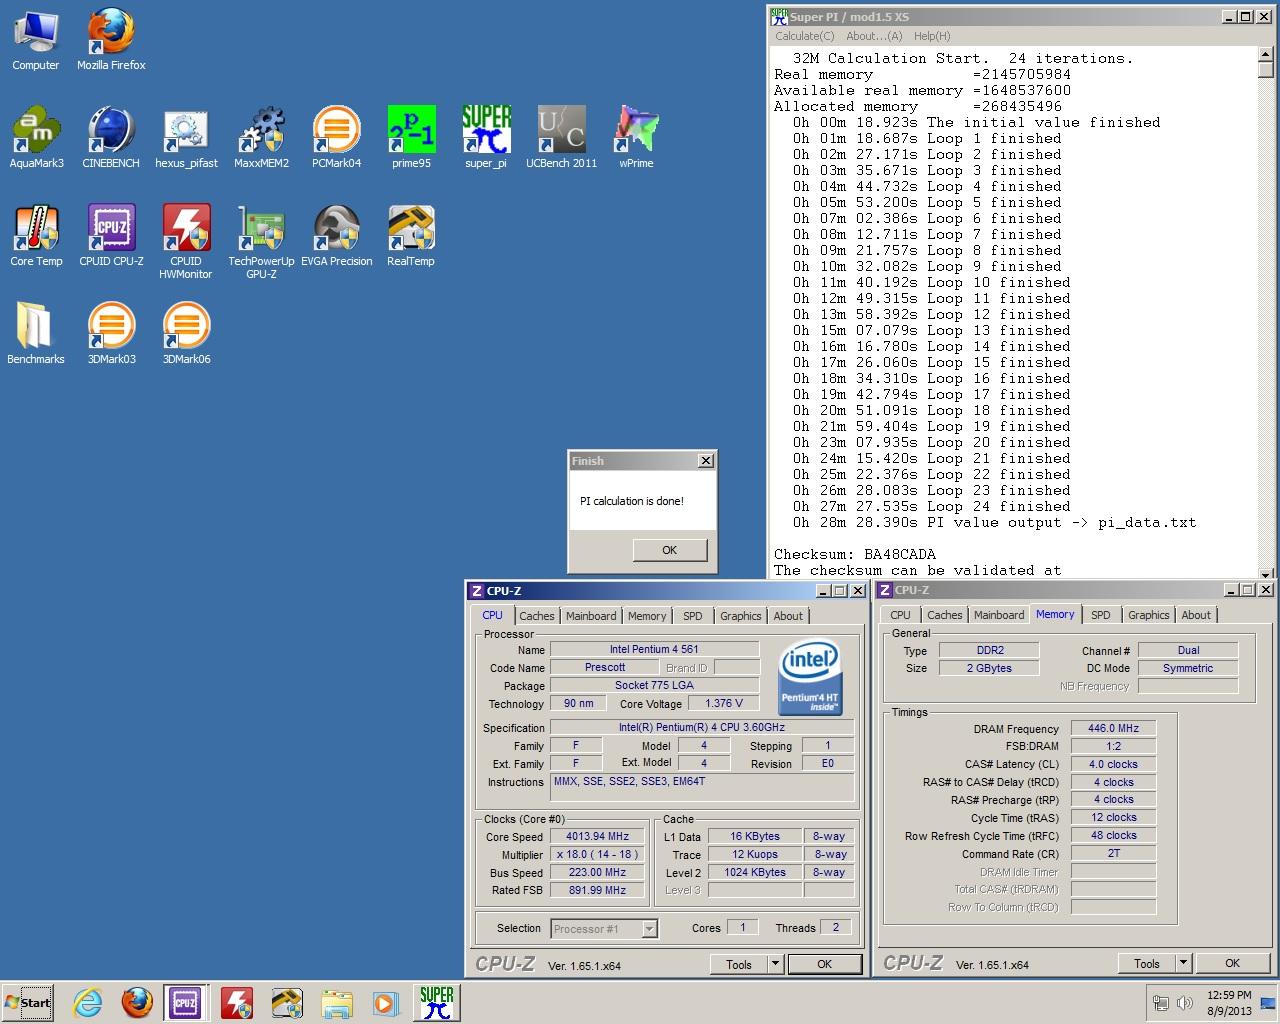1280x1024 pixels.
Task: Click Super PI taskbar button
Action: 436,1003
